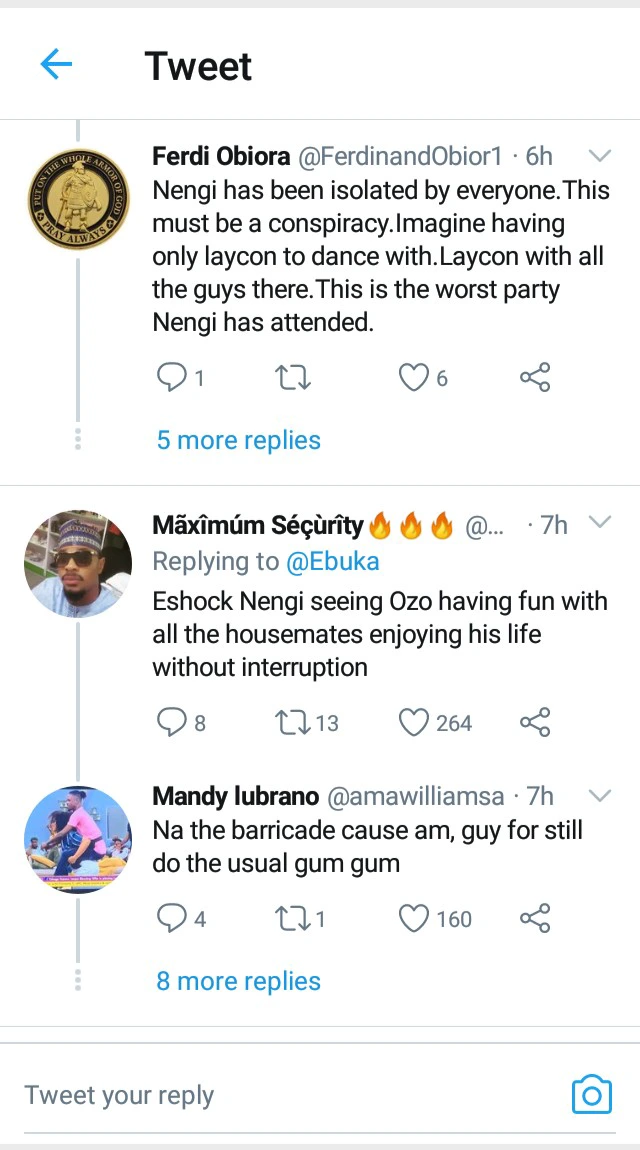Share Mandy lubrano's tweet
The height and width of the screenshot is (1150, 640).
pyautogui.click(x=535, y=918)
